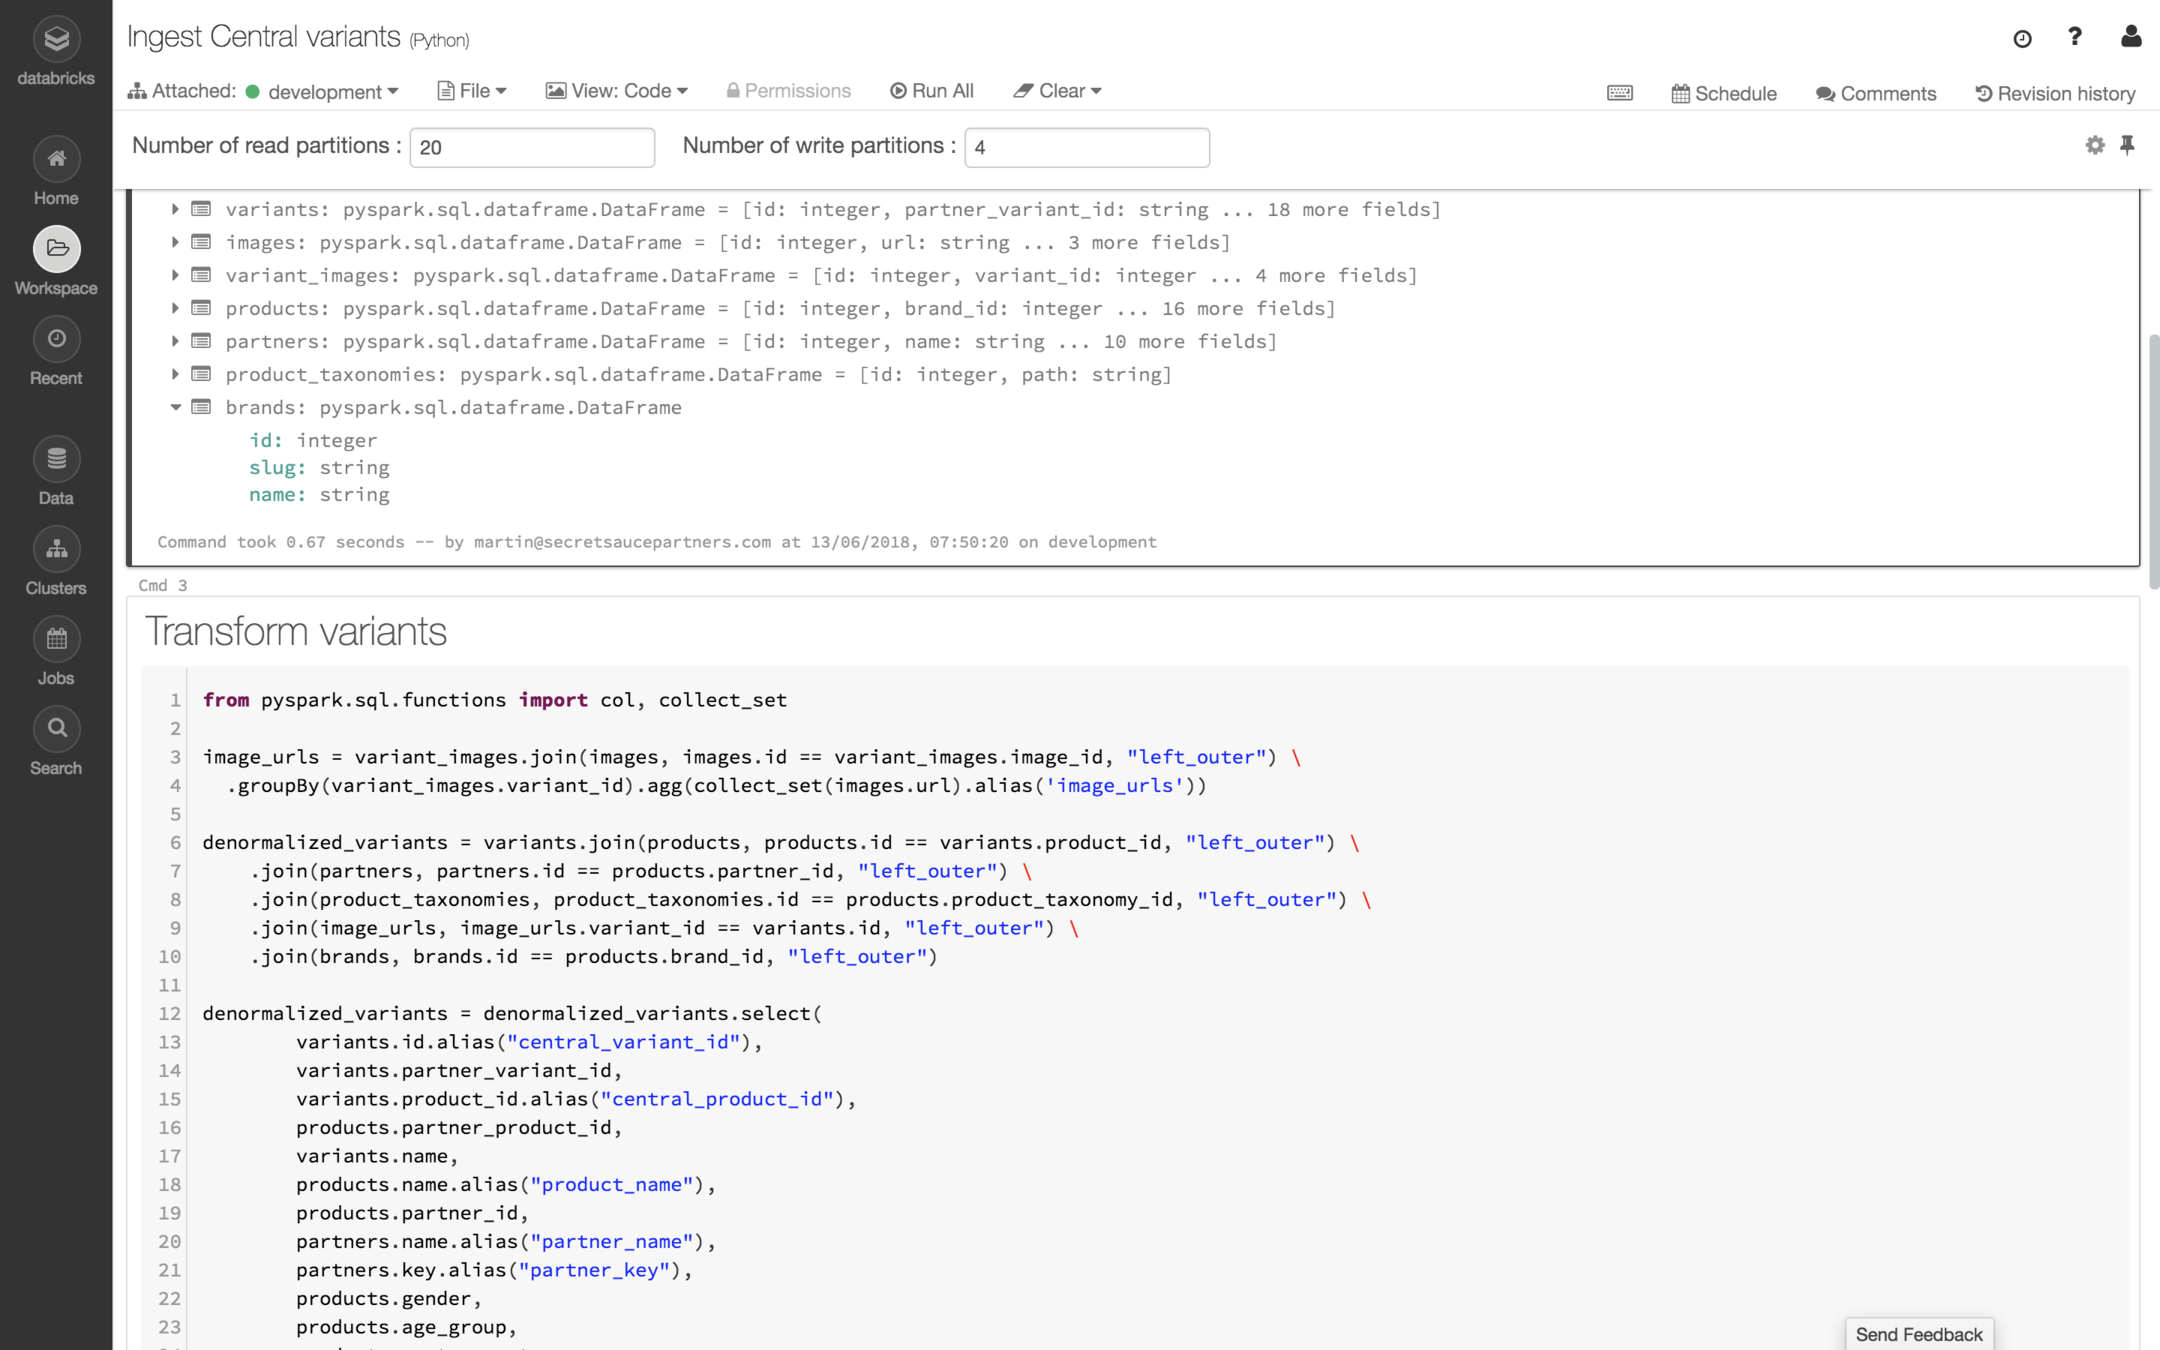Toggle the widget panel pin icon

[2127, 146]
